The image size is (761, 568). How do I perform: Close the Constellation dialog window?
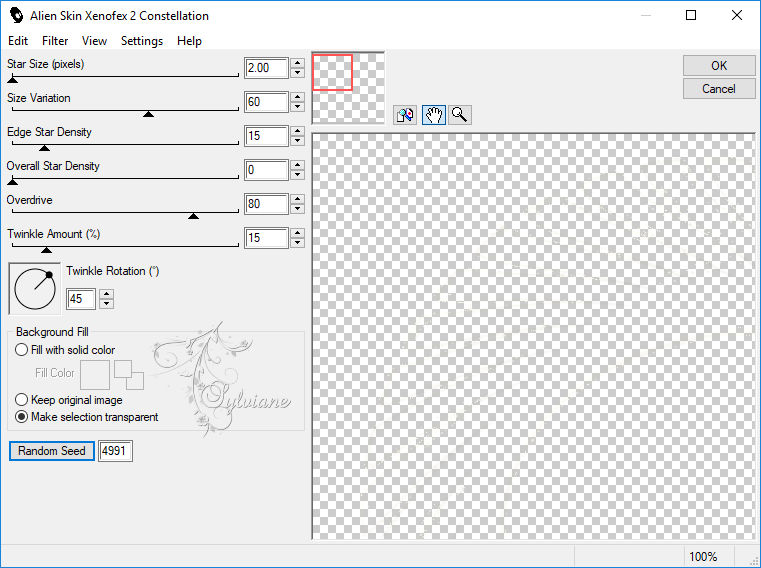pyautogui.click(x=737, y=15)
